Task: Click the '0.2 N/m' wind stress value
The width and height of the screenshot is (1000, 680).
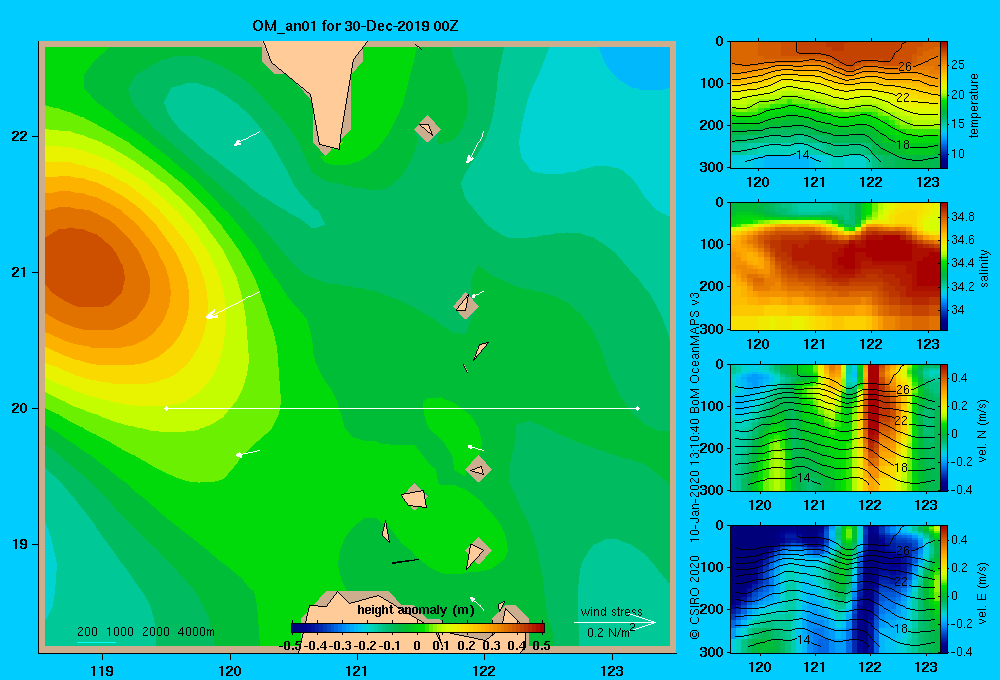Action: 608,633
